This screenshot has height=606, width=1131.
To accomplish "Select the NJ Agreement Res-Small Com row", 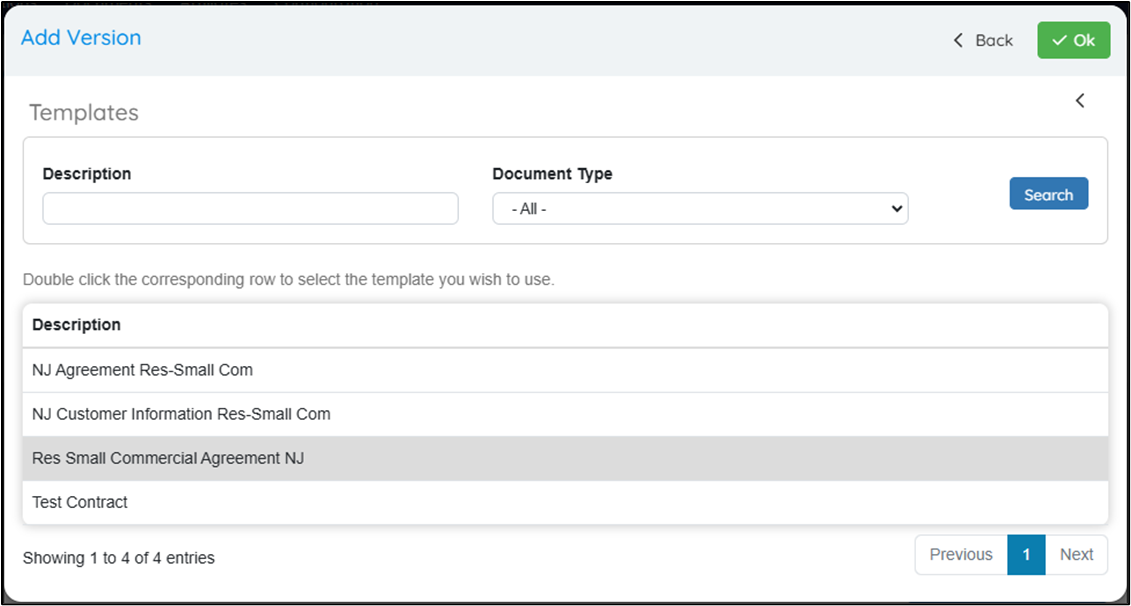I will tap(566, 370).
